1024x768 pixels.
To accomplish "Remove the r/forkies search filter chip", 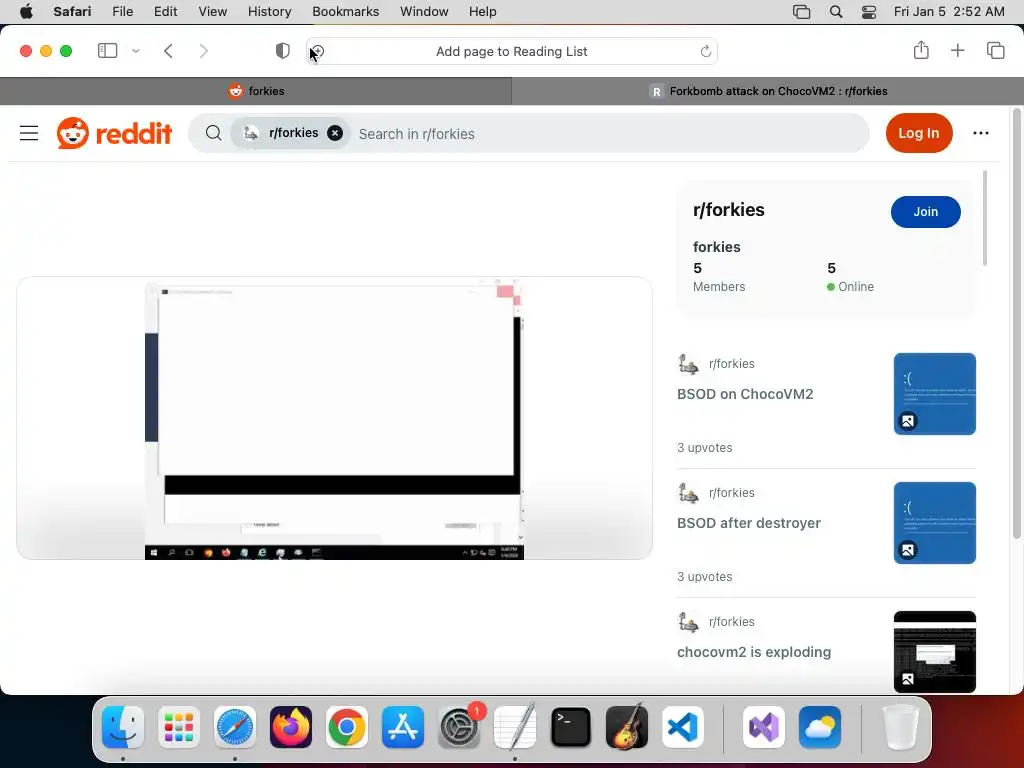I will point(335,133).
